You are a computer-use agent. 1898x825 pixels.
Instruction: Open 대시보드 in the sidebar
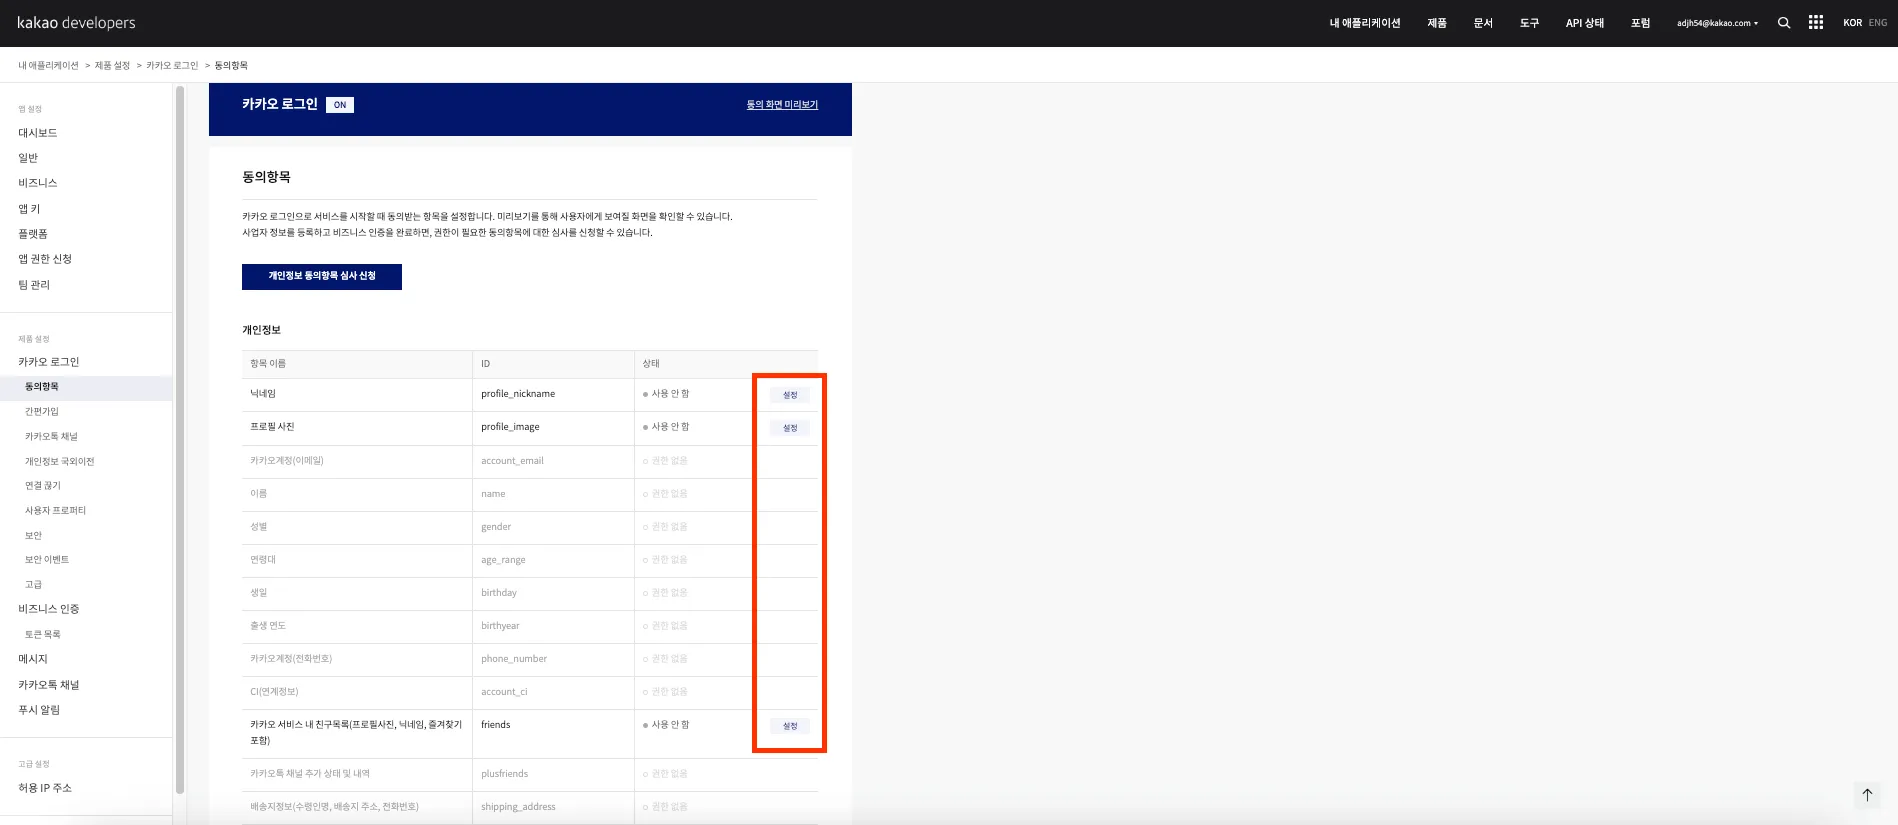pos(38,133)
